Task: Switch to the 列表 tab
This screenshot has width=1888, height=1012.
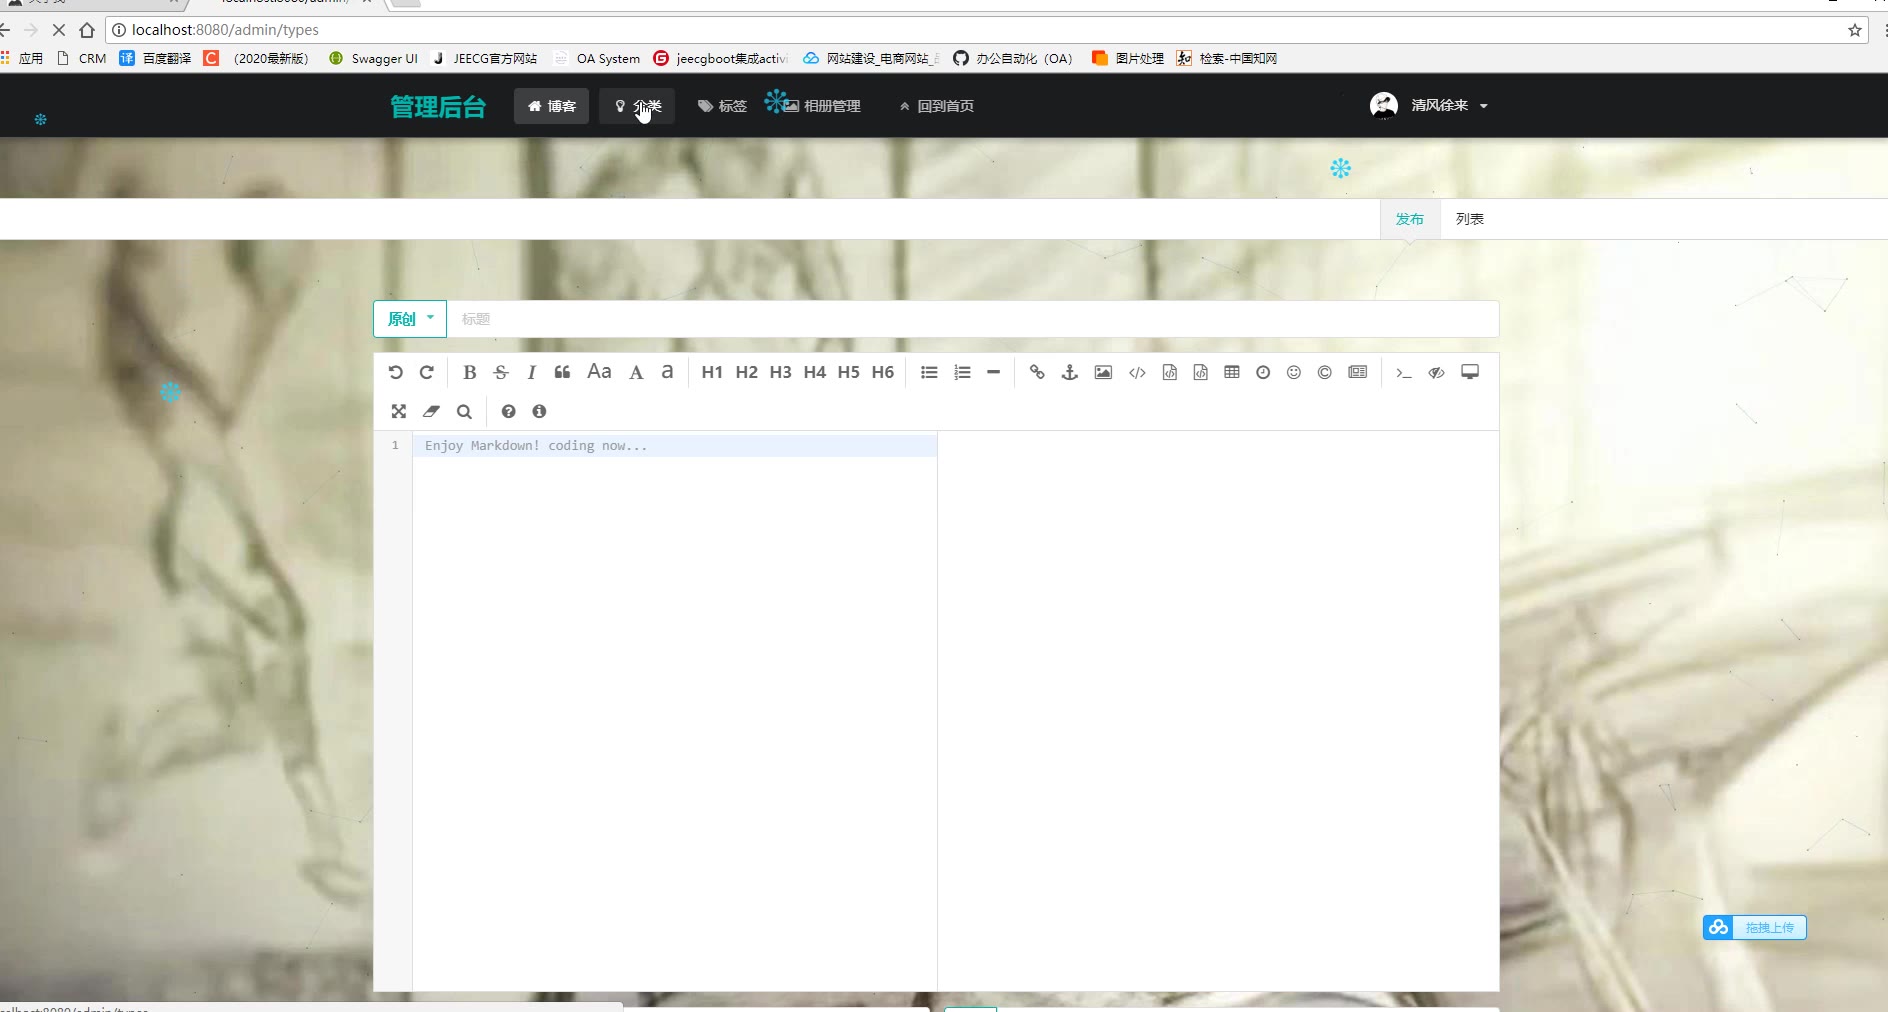Action: (x=1470, y=219)
